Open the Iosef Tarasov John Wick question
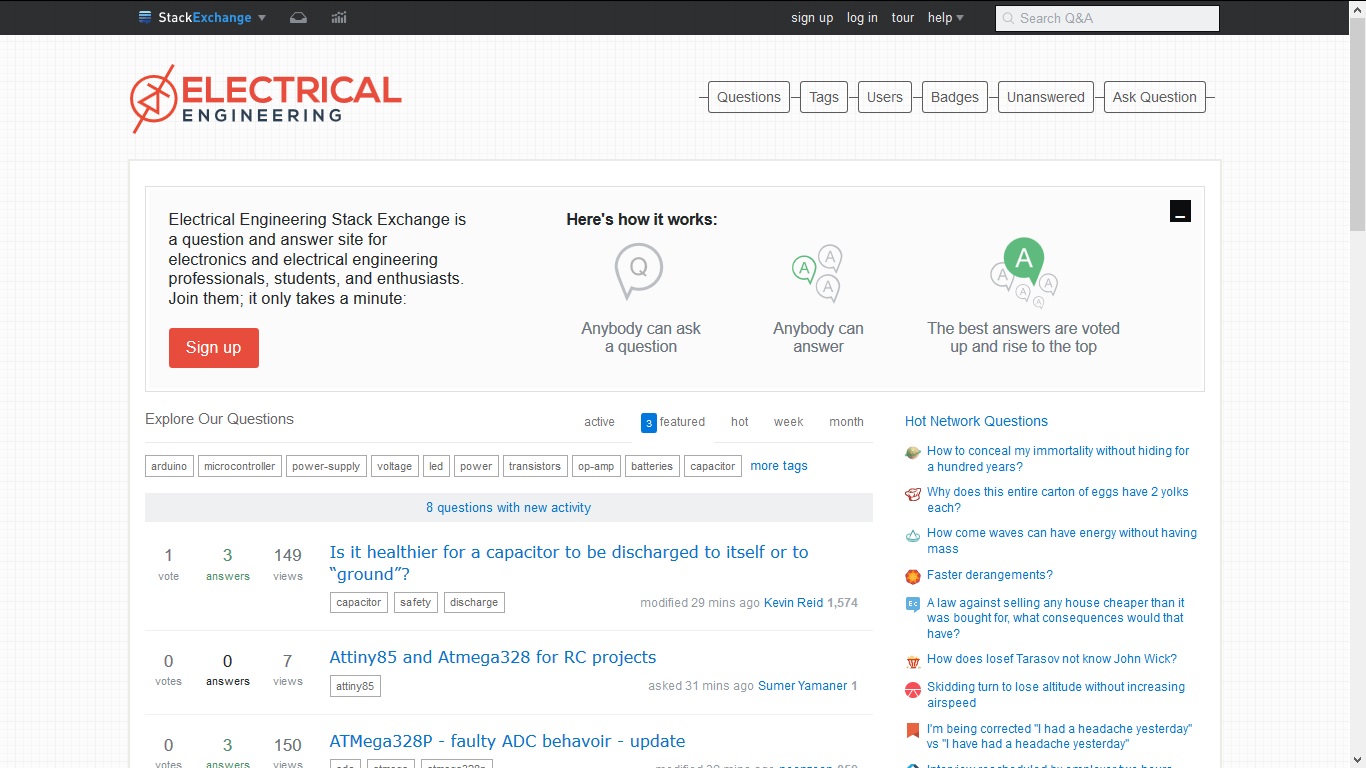The width and height of the screenshot is (1366, 768). coord(1052,659)
